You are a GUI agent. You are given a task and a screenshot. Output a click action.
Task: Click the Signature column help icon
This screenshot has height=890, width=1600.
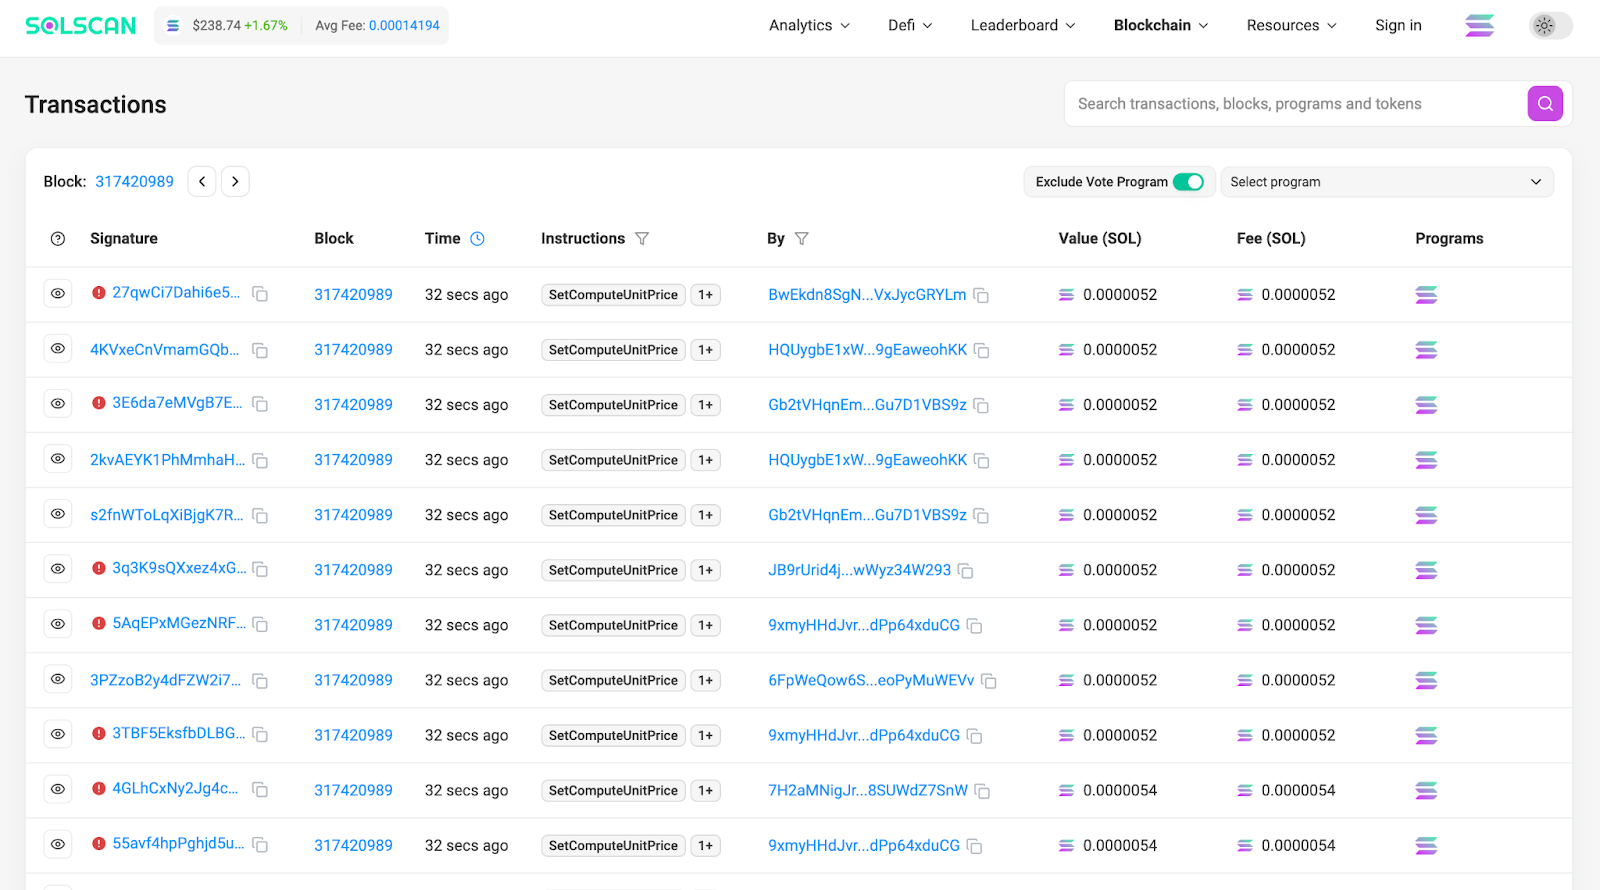(58, 239)
